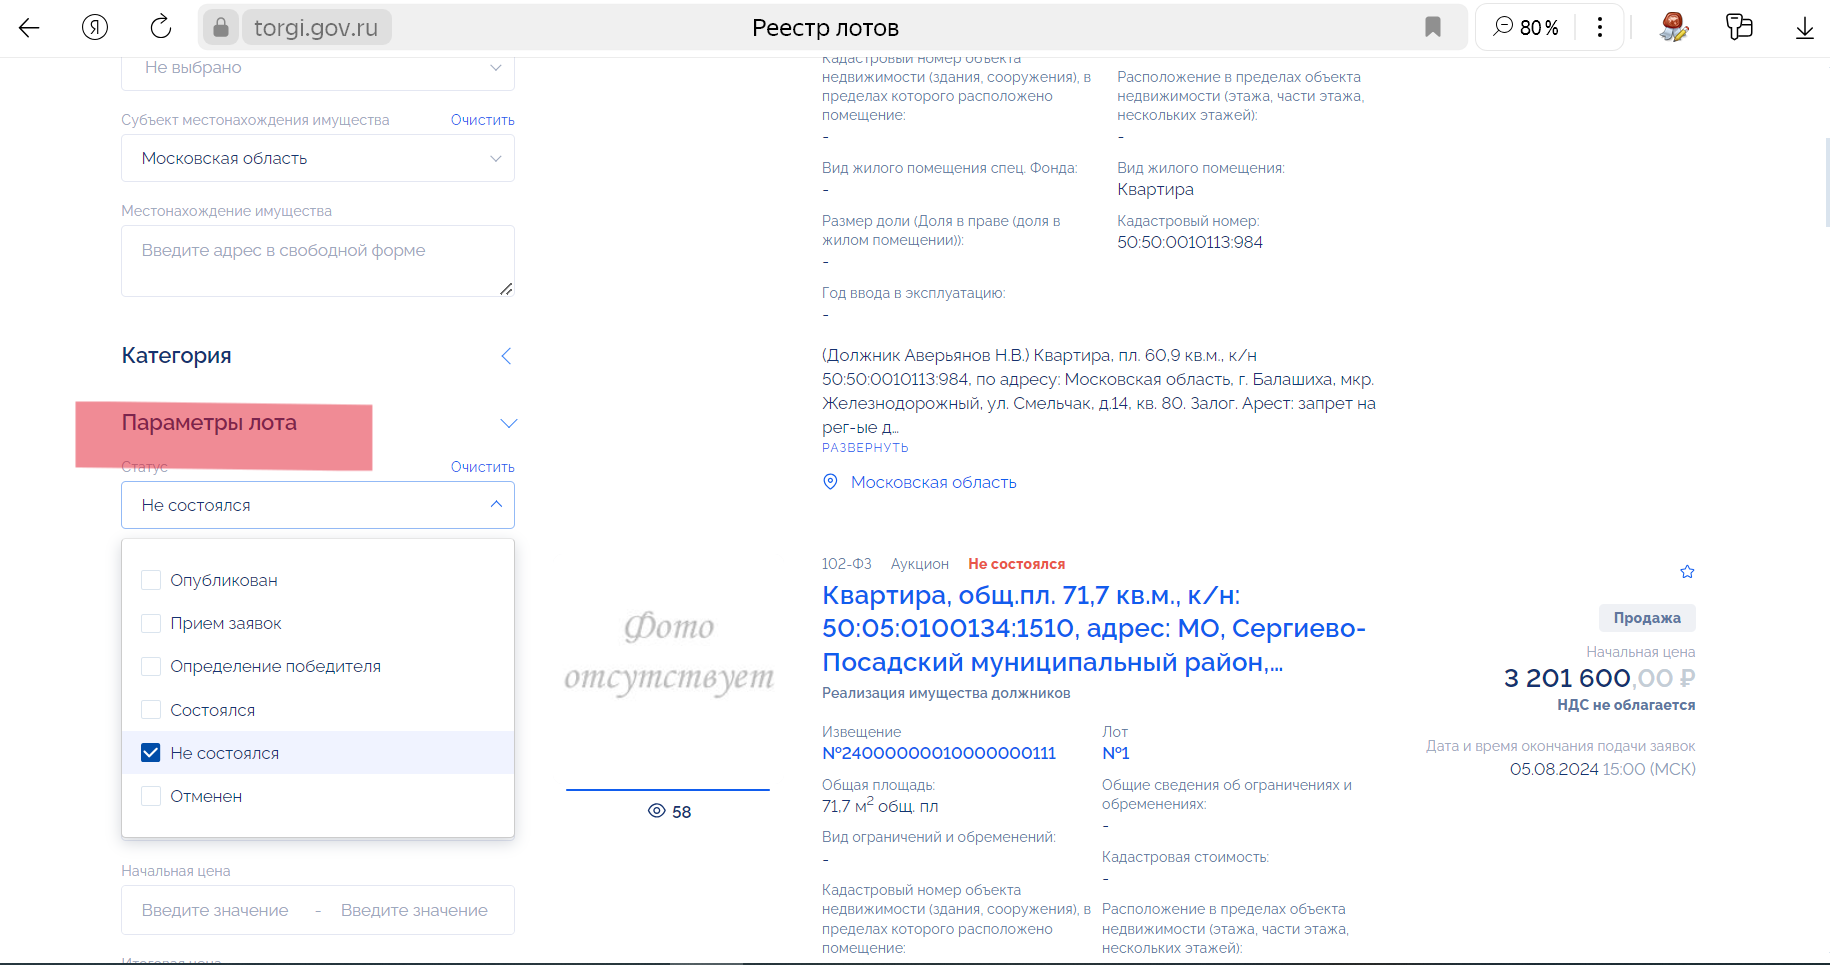Screen dimensions: 1830x965
Task: Check the Опубликован status option
Action: click(151, 580)
